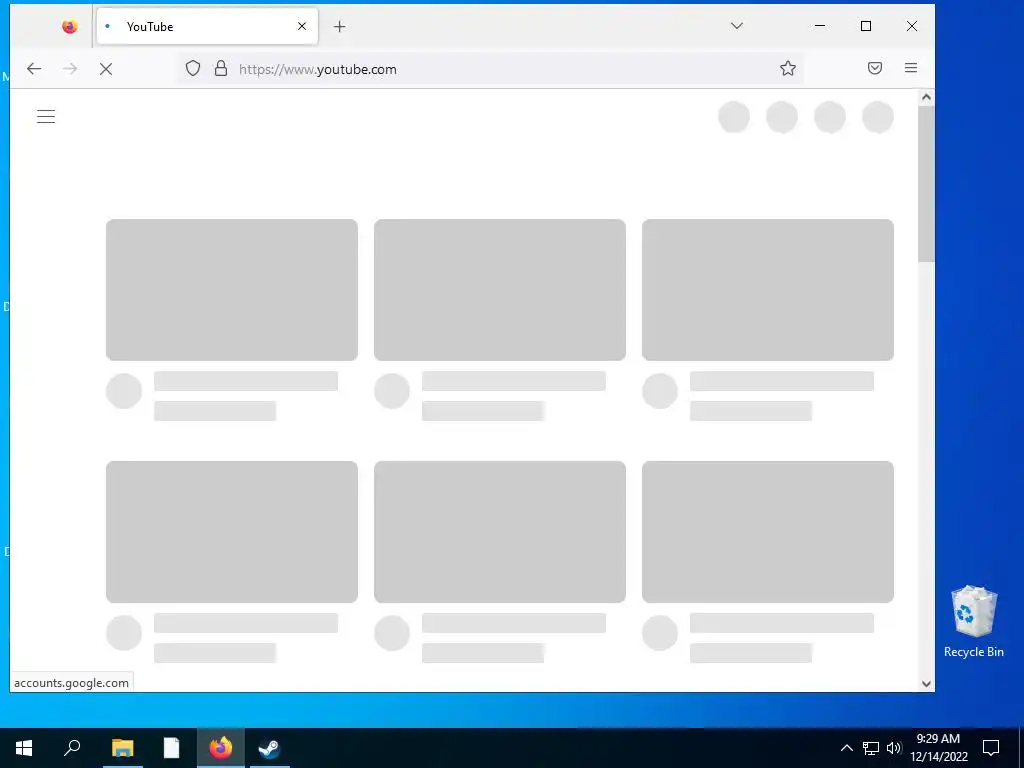Select the Recycle Bin desktop icon
This screenshot has height=768, width=1024.
974,622
